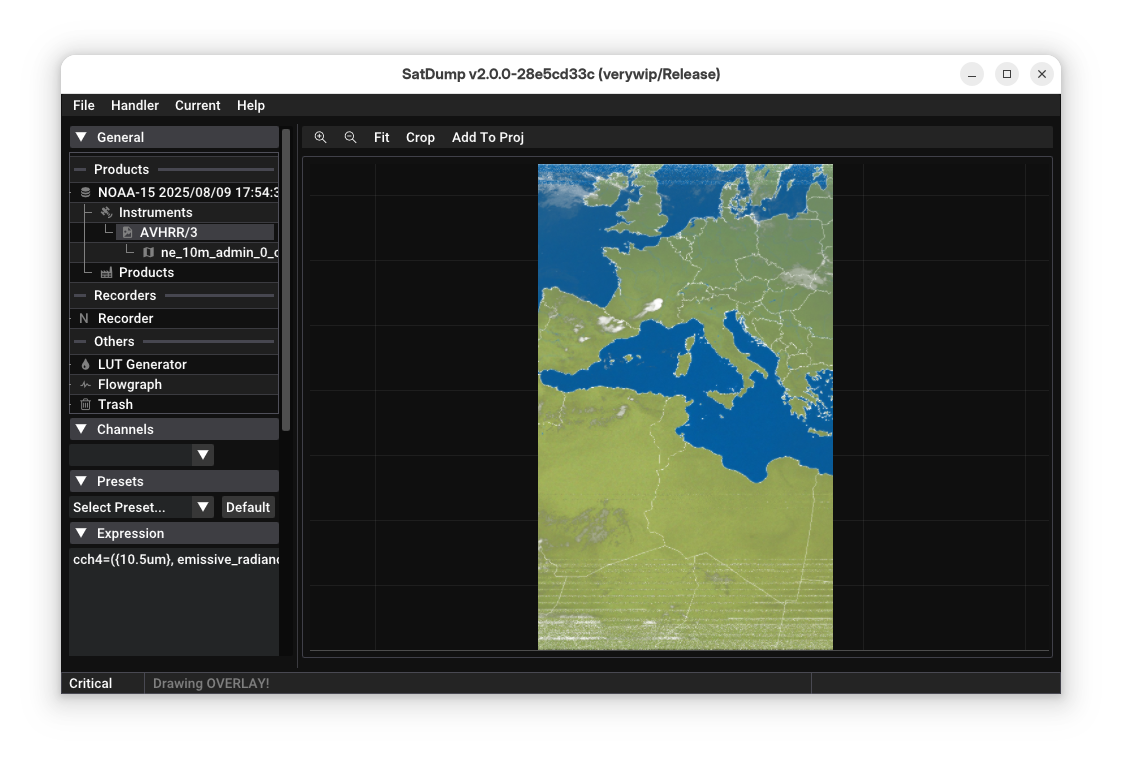This screenshot has width=1122, height=761.
Task: Select the ne_10m_admin_0 overlay item
Action: (218, 252)
